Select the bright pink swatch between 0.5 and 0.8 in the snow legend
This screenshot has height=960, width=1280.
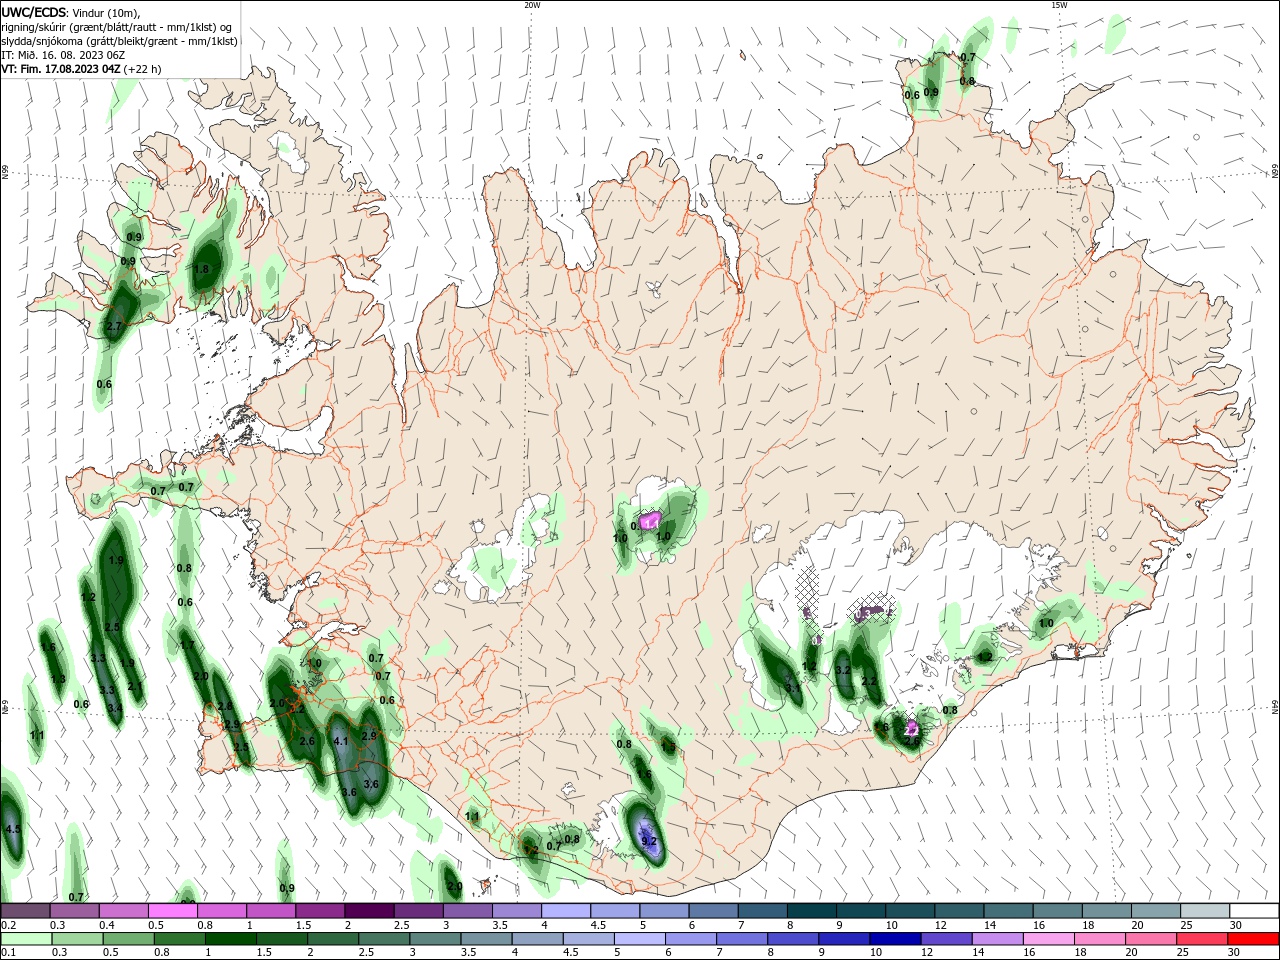(172, 911)
